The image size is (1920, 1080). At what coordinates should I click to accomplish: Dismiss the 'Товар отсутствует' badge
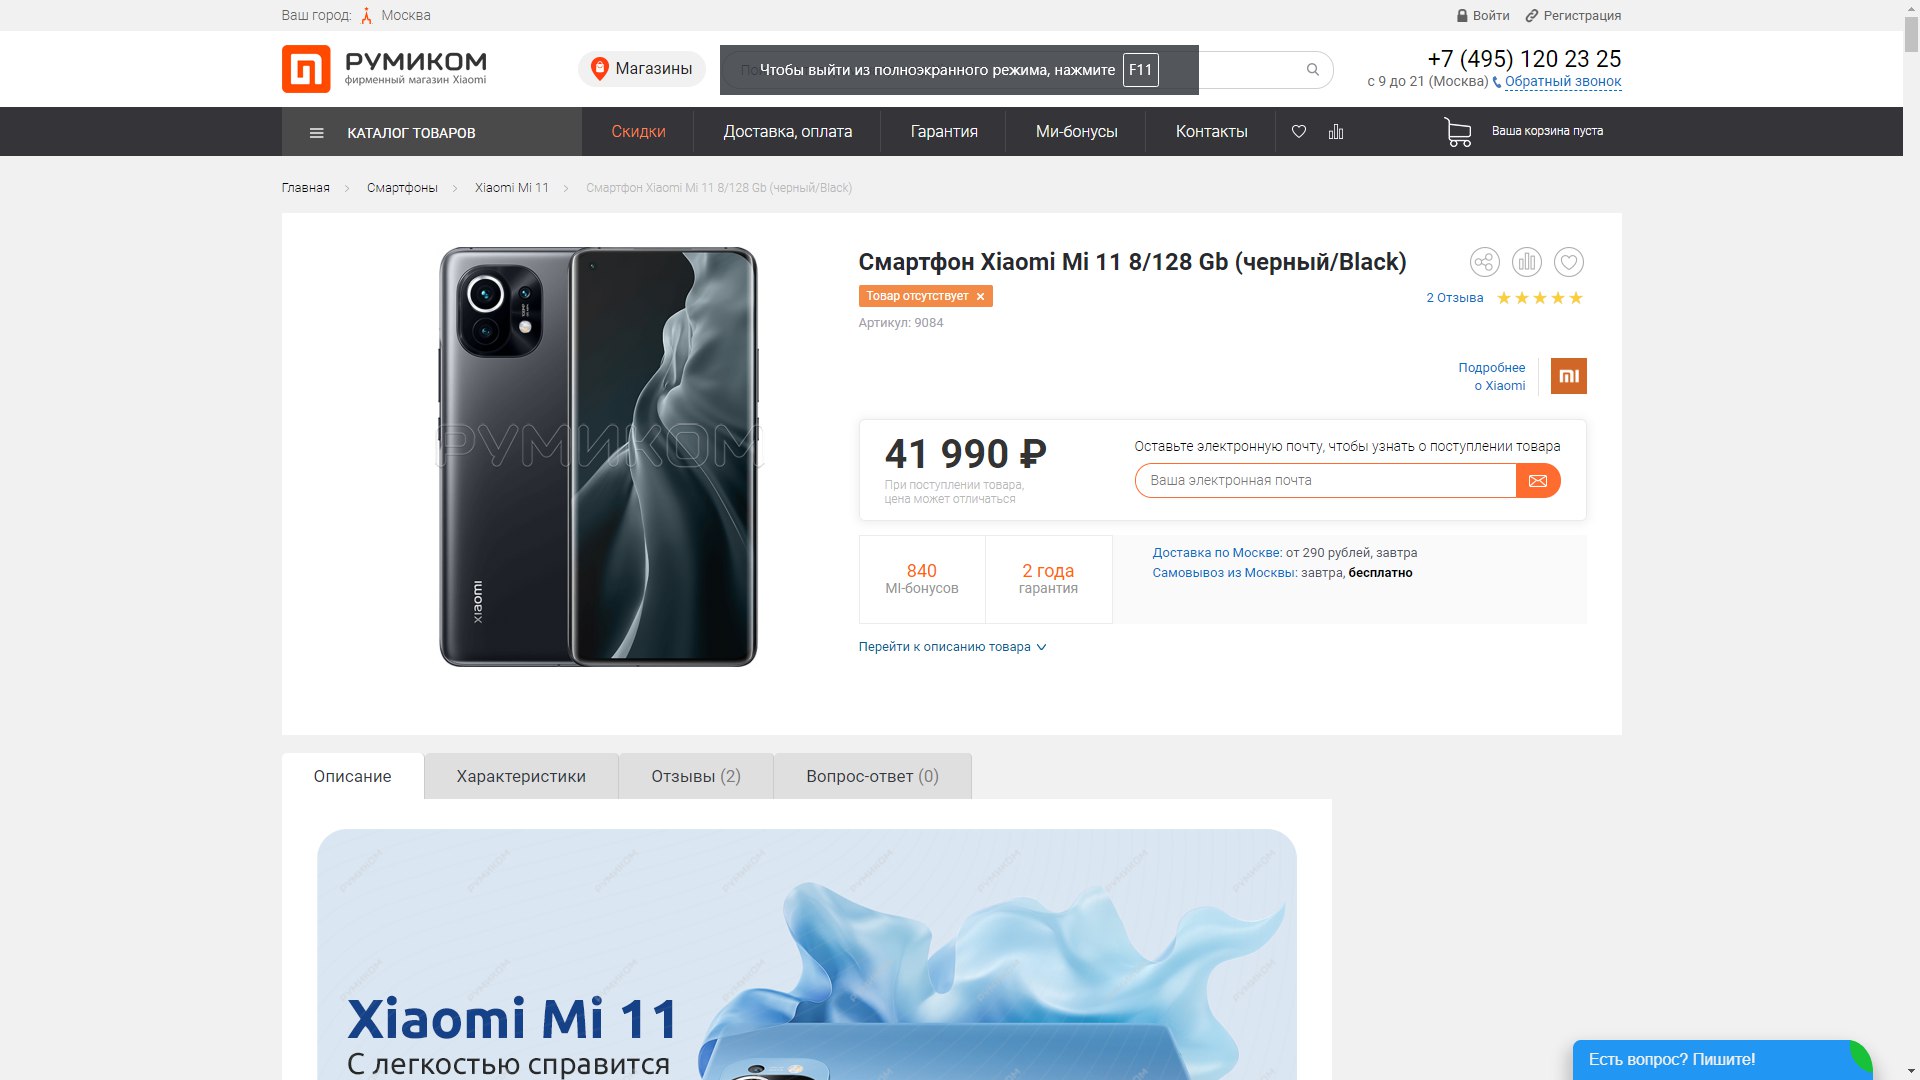click(981, 296)
